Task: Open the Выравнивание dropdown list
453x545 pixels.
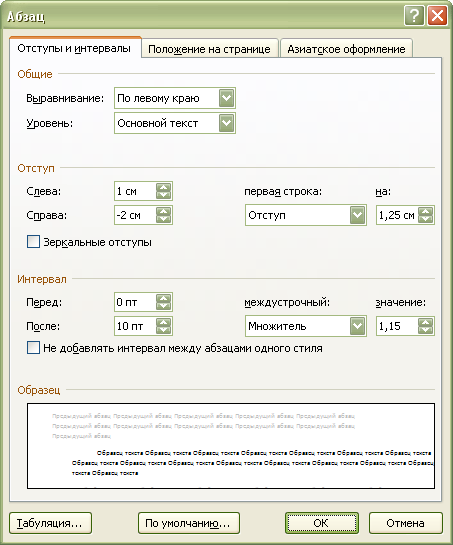Action: (x=227, y=98)
